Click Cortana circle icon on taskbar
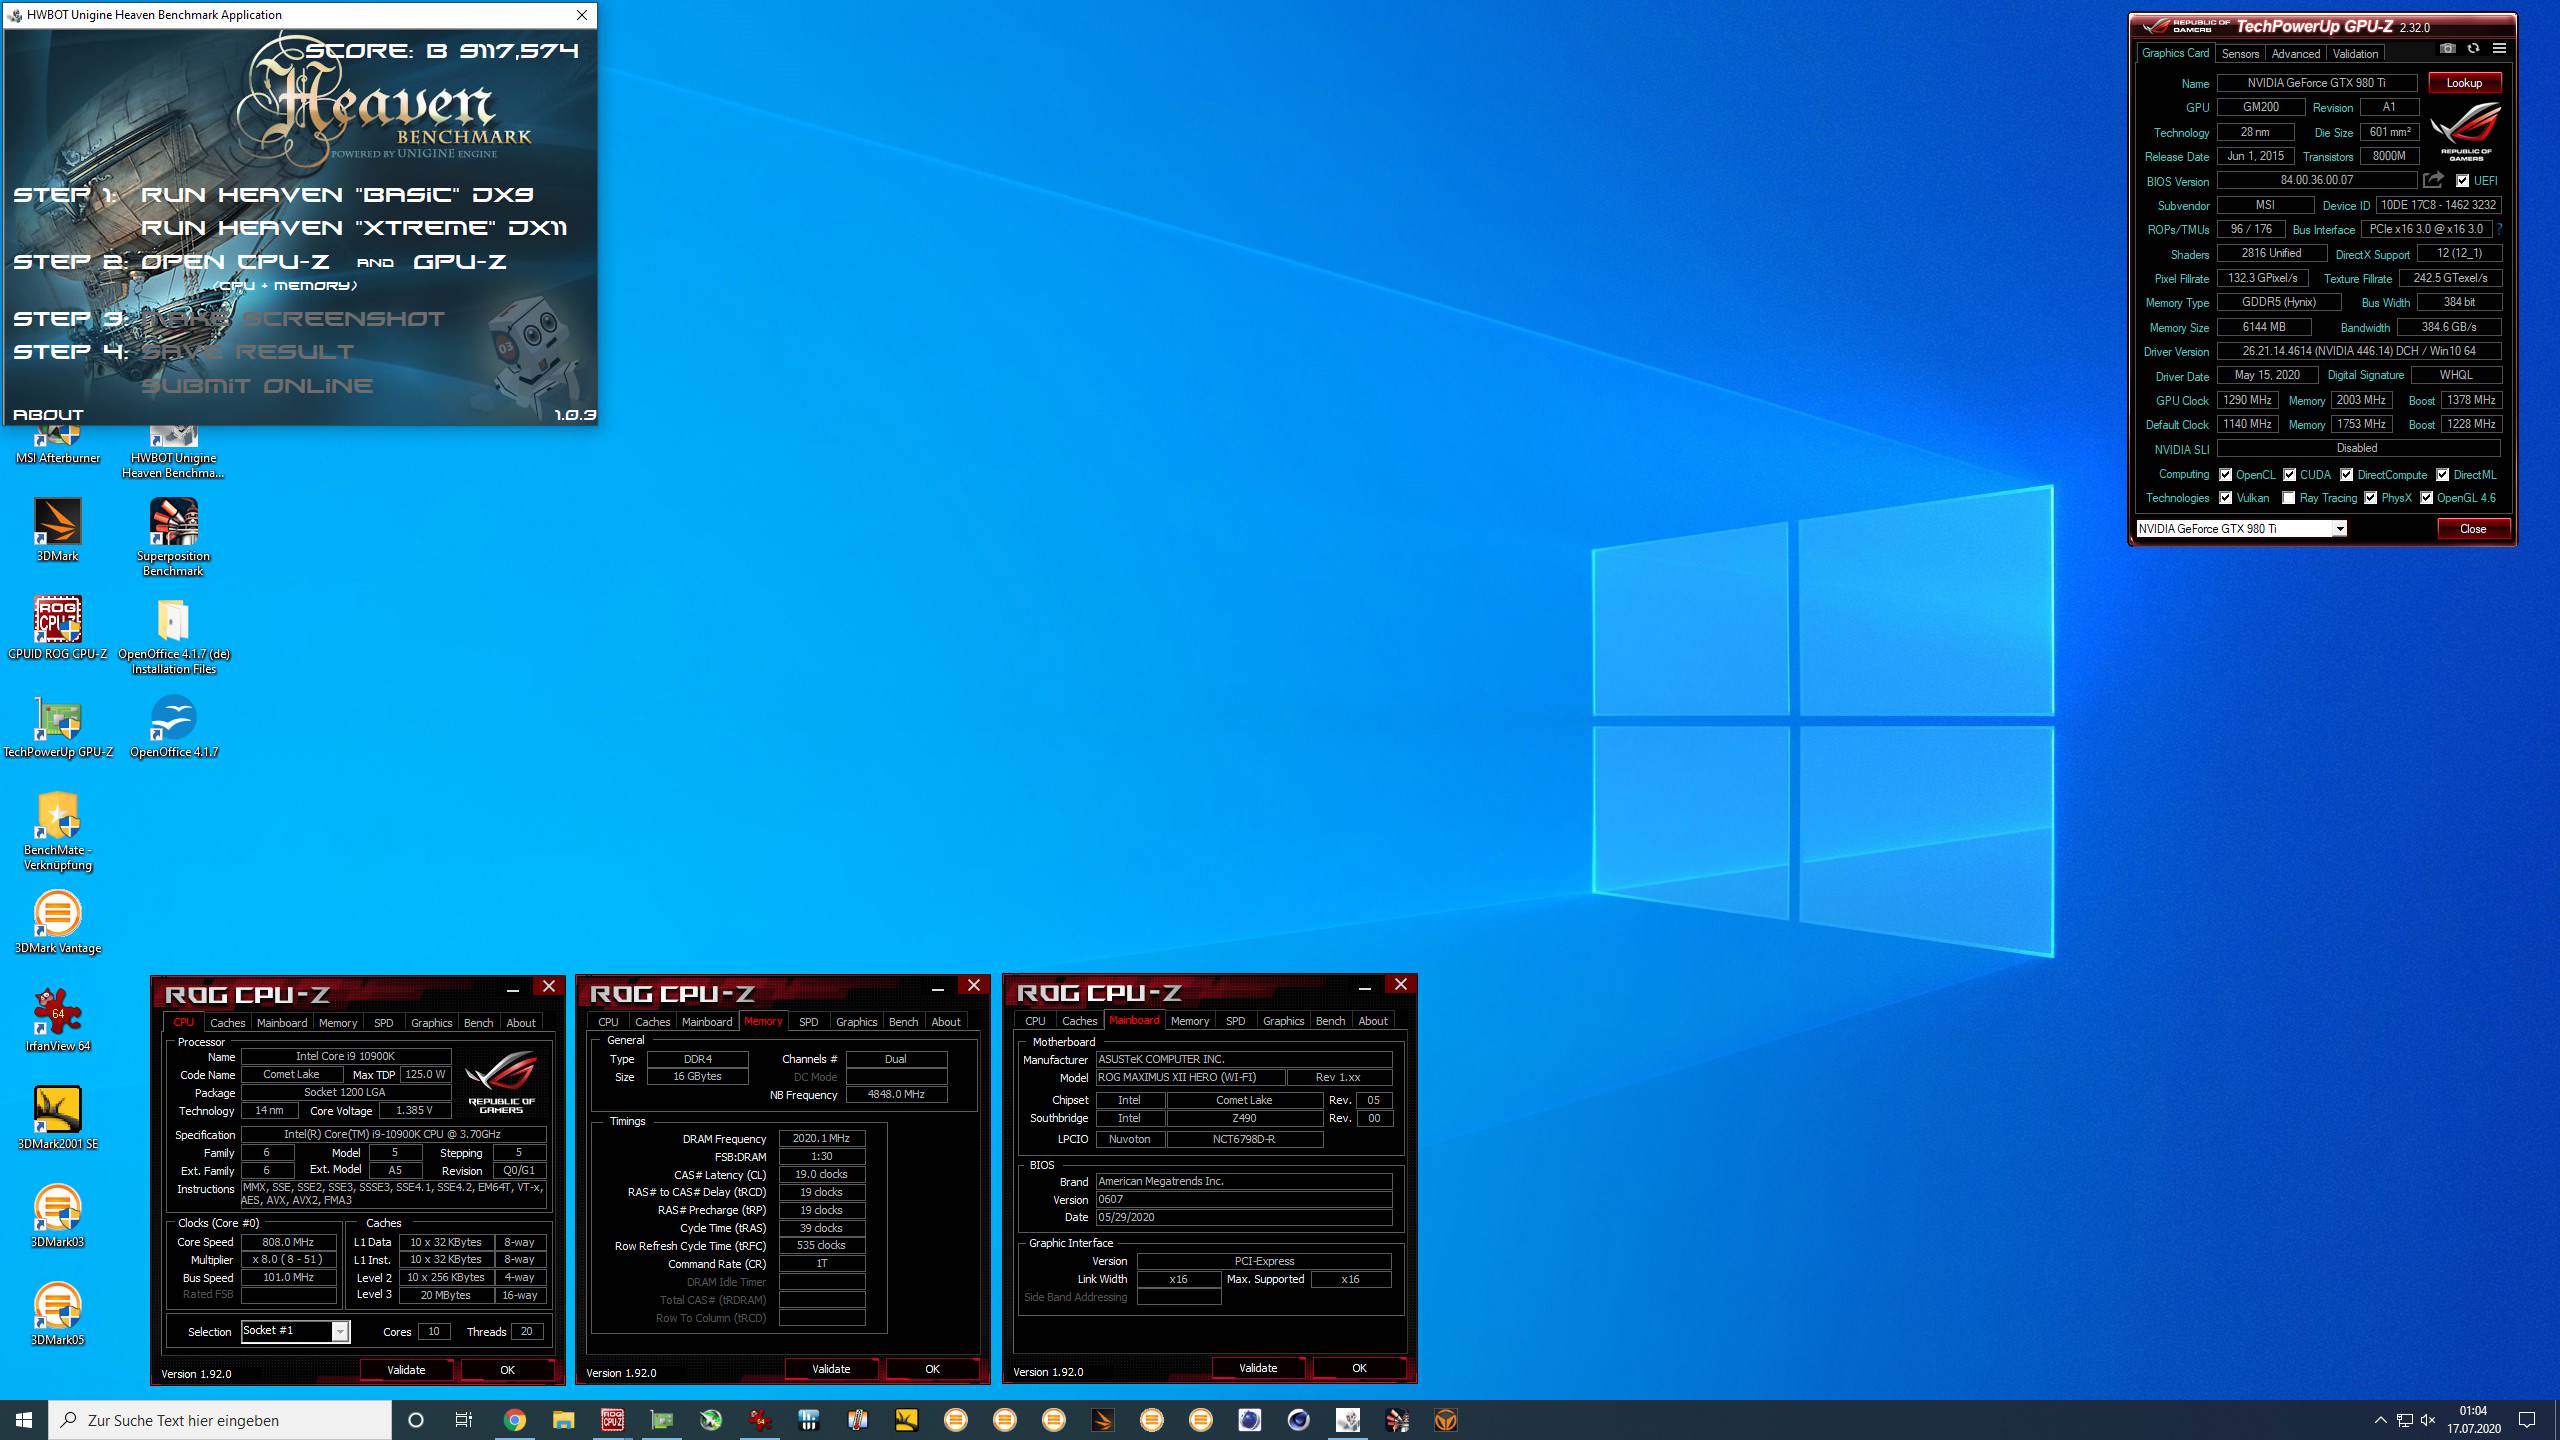The height and width of the screenshot is (1440, 2560). [x=416, y=1420]
